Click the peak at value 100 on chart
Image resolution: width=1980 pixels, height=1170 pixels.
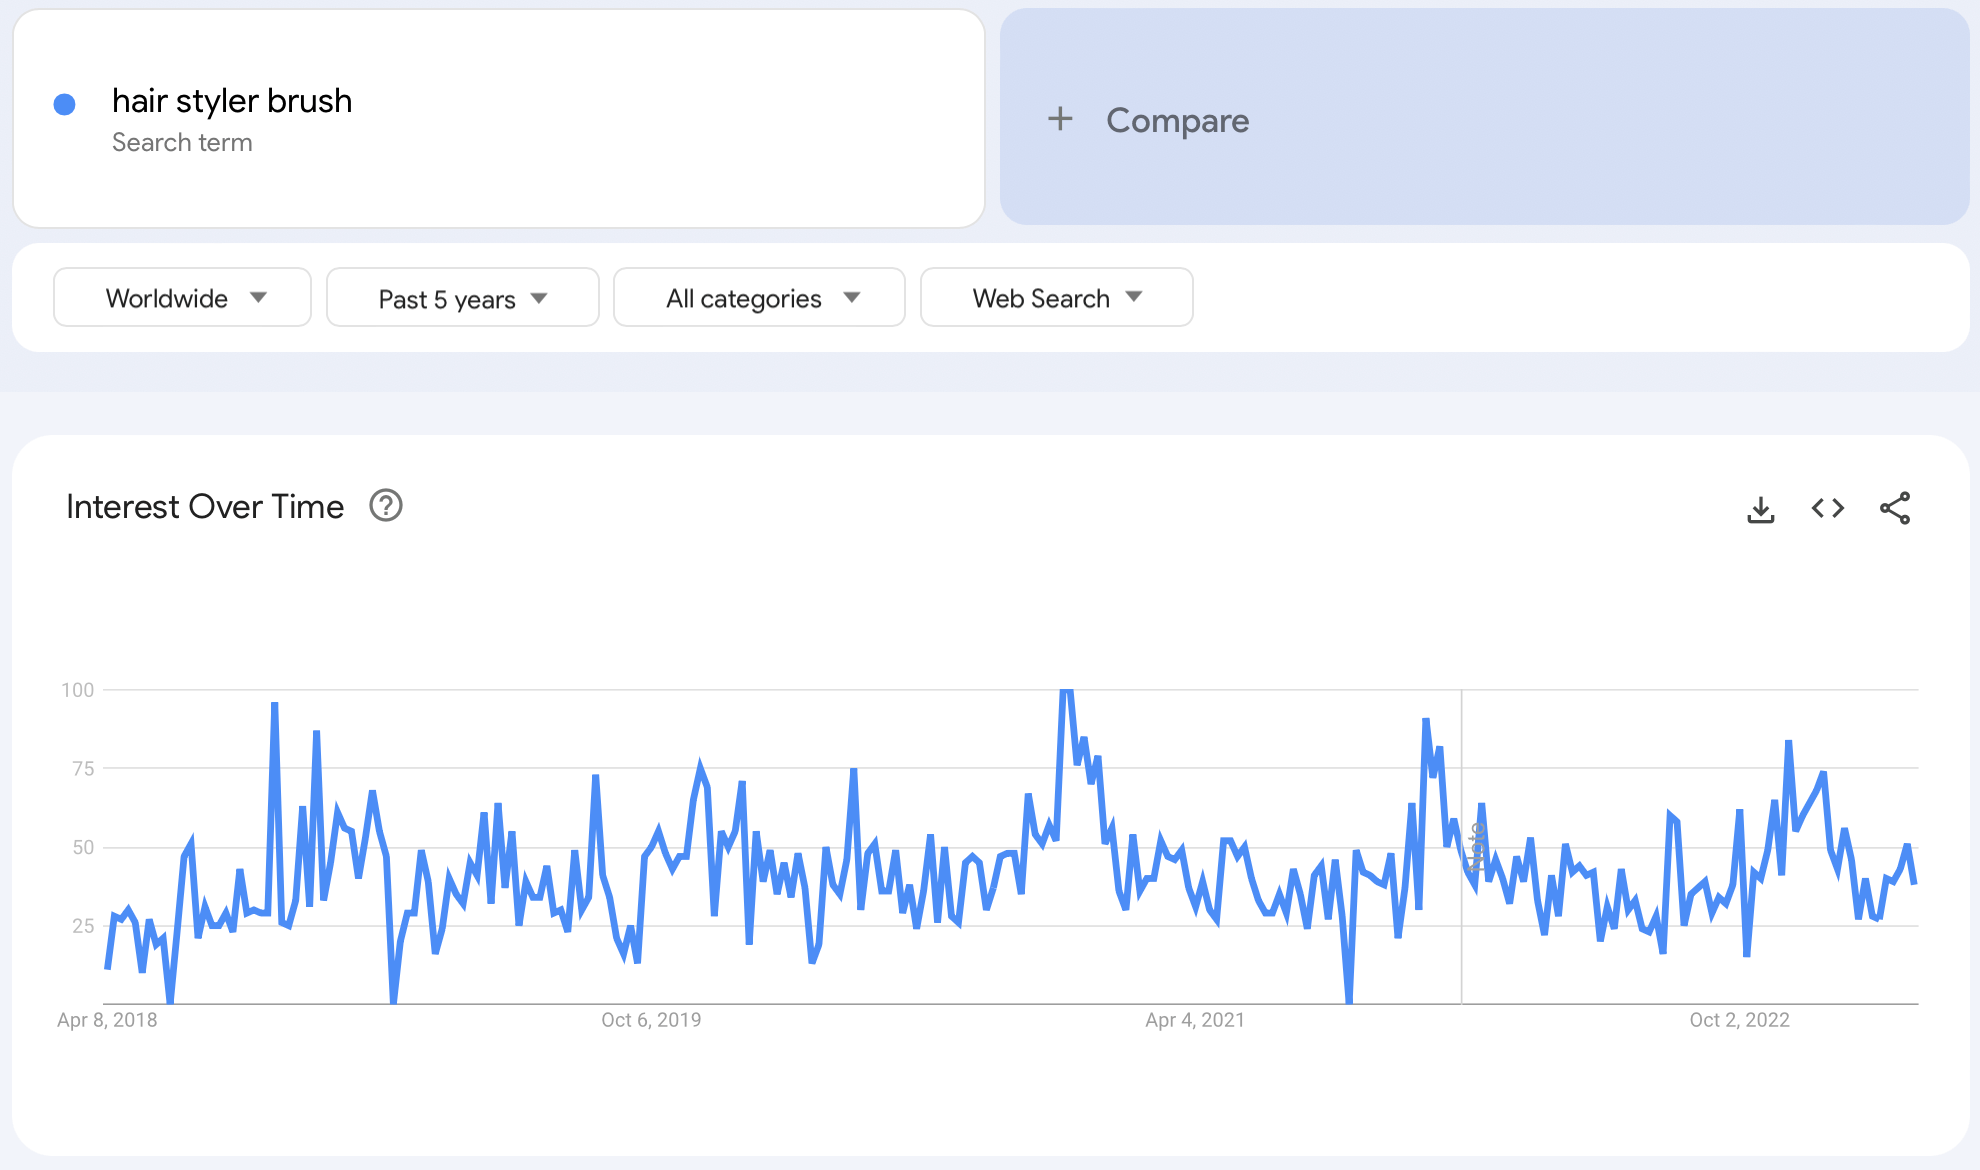(x=1066, y=692)
